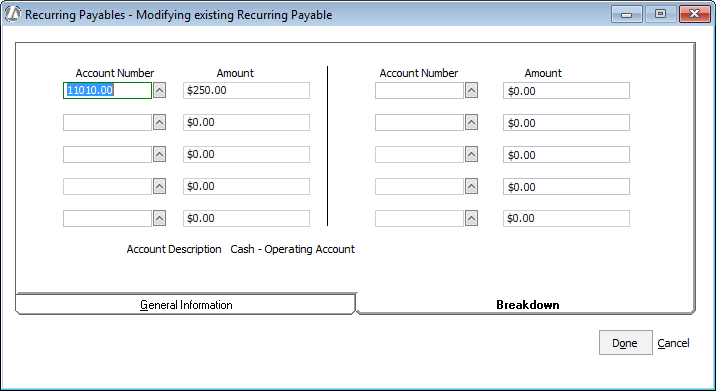Viewport: 716px width, 391px height.
Task: Click fourth right amount field
Action: (x=566, y=186)
